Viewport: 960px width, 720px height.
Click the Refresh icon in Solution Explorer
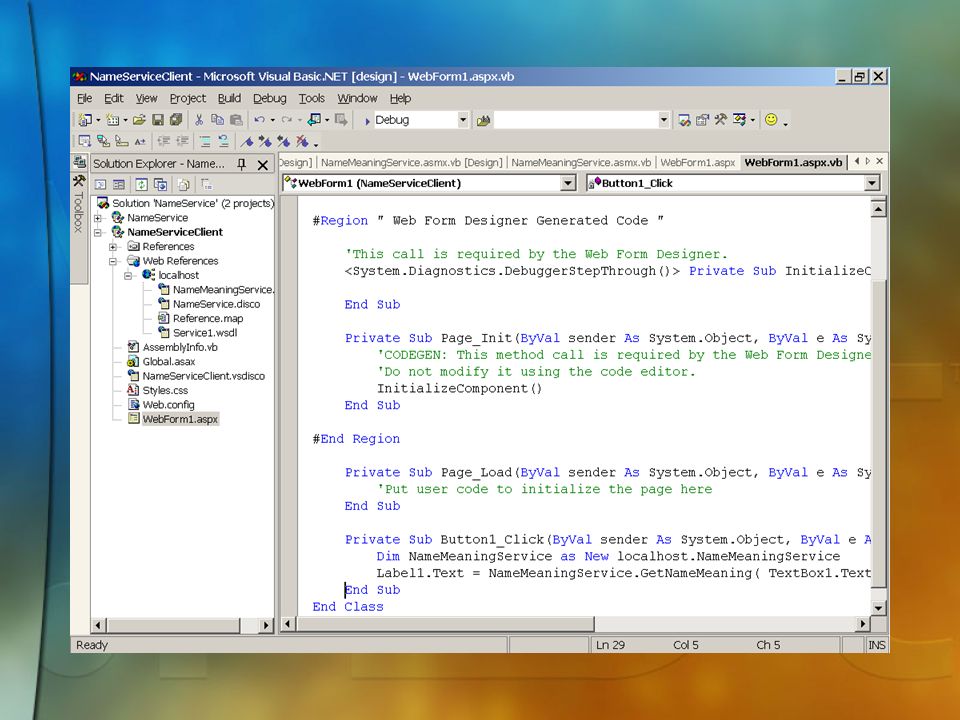coord(141,184)
